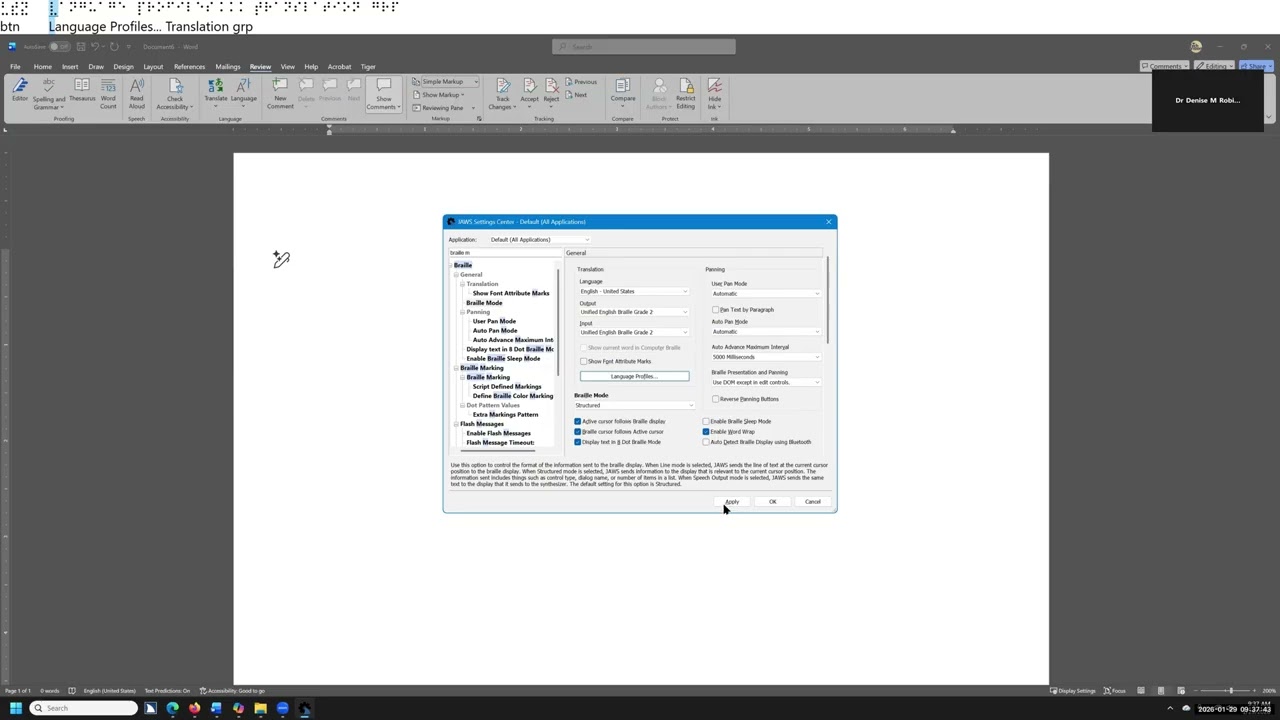Click the Word title bar Search field
This screenshot has width=1280, height=720.
pyautogui.click(x=643, y=46)
